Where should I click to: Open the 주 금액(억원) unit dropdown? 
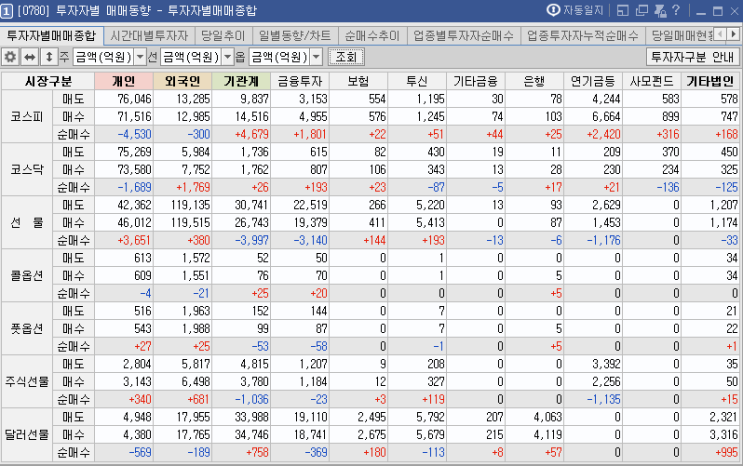pyautogui.click(x=140, y=57)
